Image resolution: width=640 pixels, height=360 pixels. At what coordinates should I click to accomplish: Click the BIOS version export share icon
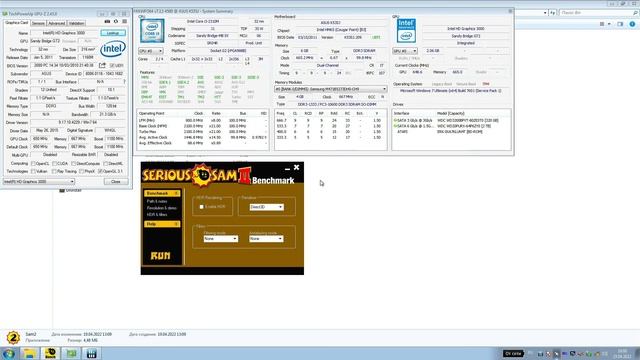(102, 65)
